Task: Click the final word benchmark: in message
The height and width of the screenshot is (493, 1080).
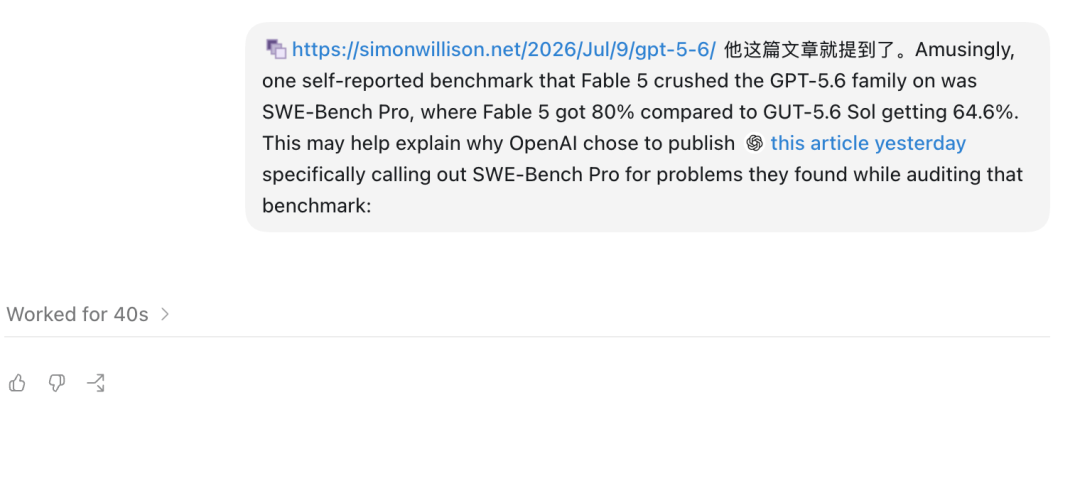Action: (316, 206)
